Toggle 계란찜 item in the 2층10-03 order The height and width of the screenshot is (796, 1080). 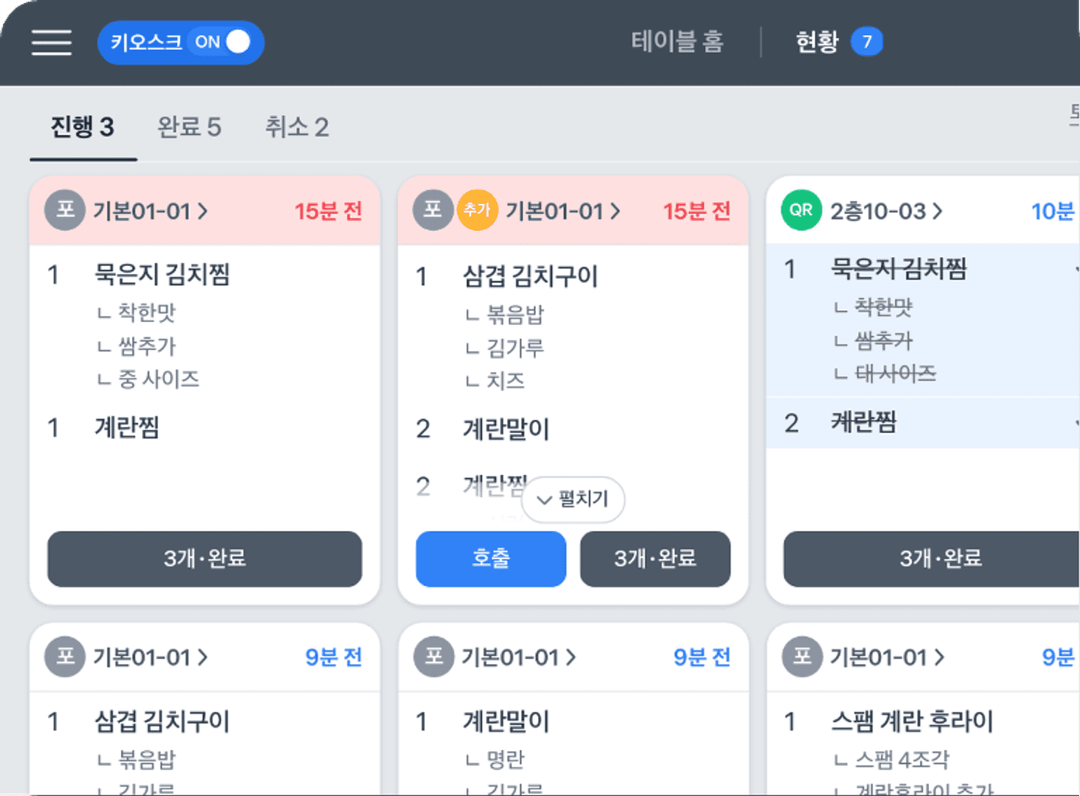click(x=864, y=423)
